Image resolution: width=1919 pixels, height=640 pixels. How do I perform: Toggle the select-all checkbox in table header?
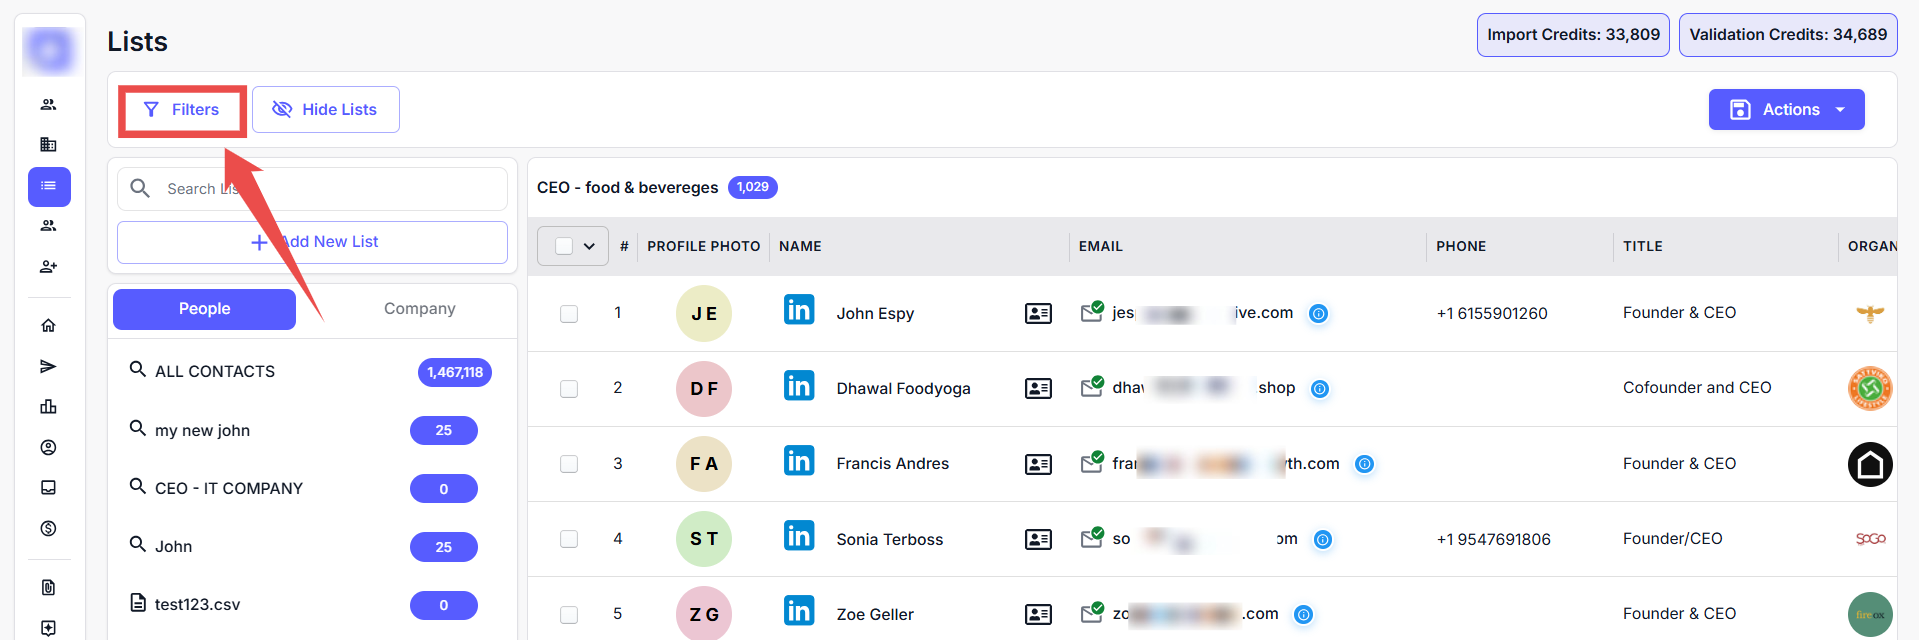click(x=564, y=246)
